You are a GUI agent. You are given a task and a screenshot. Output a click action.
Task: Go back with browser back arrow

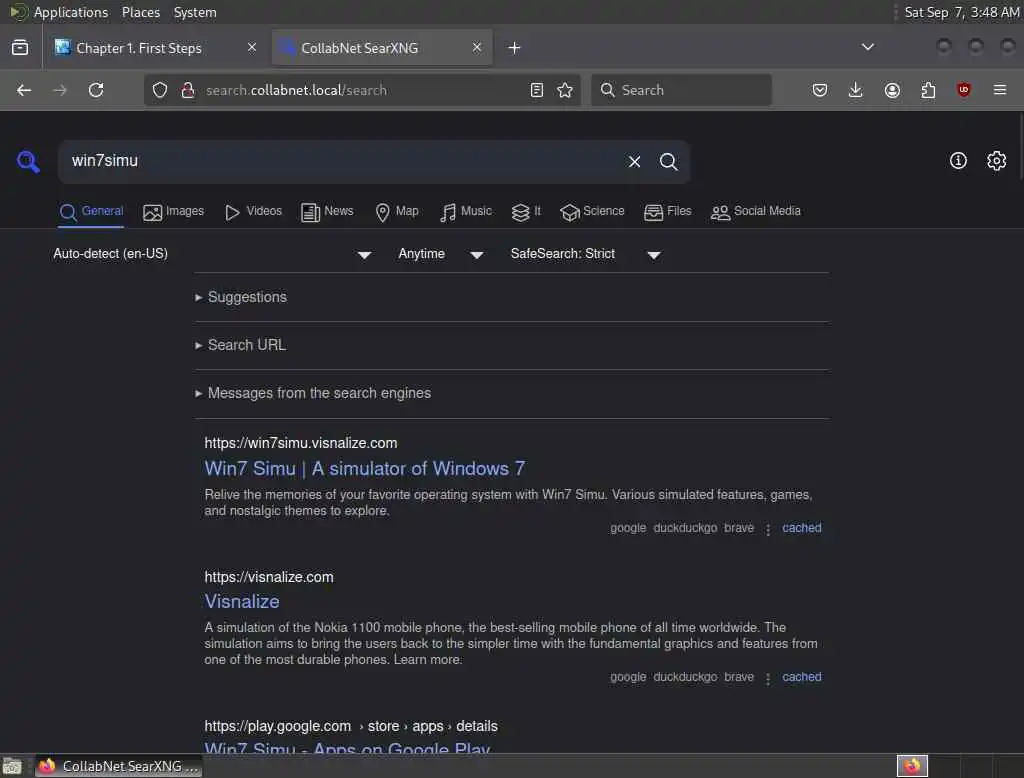[x=24, y=90]
